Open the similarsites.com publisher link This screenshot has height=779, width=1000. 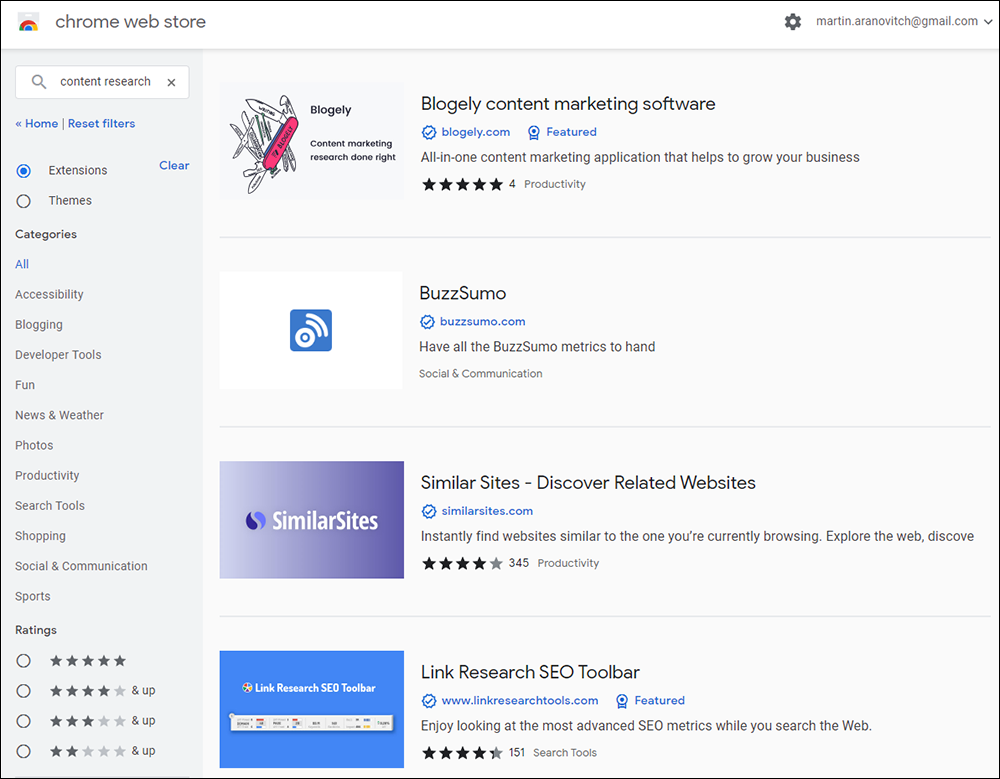coord(487,511)
